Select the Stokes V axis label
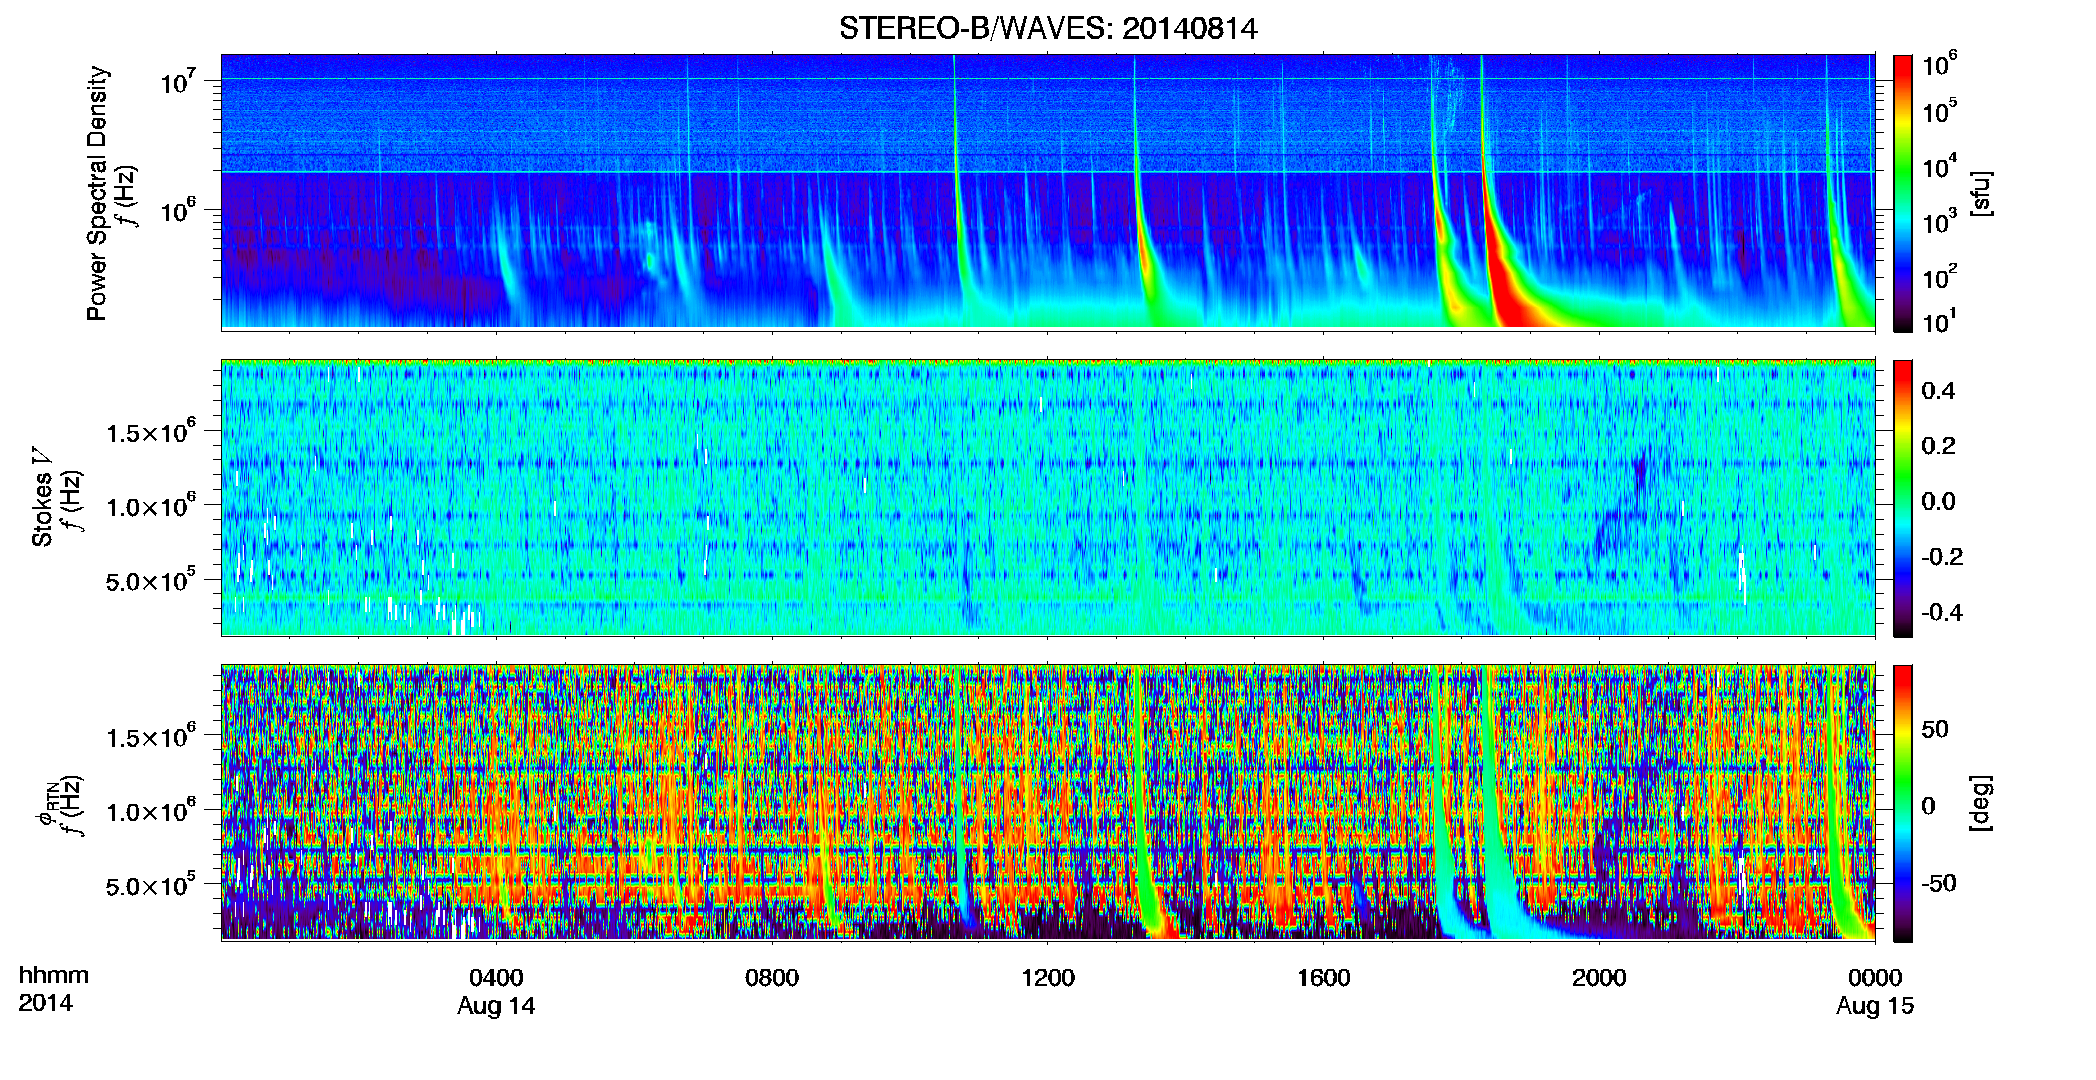This screenshot has width=2096, height=1080. click(x=42, y=497)
